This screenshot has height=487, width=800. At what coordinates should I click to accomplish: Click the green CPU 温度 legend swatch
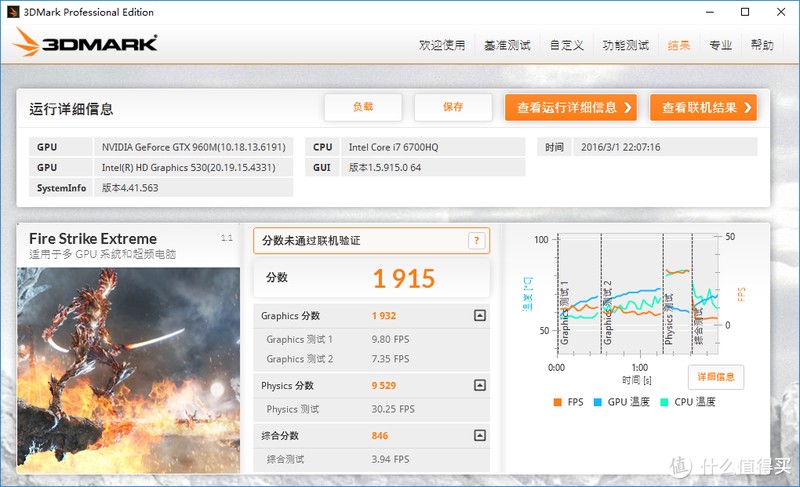pos(664,402)
